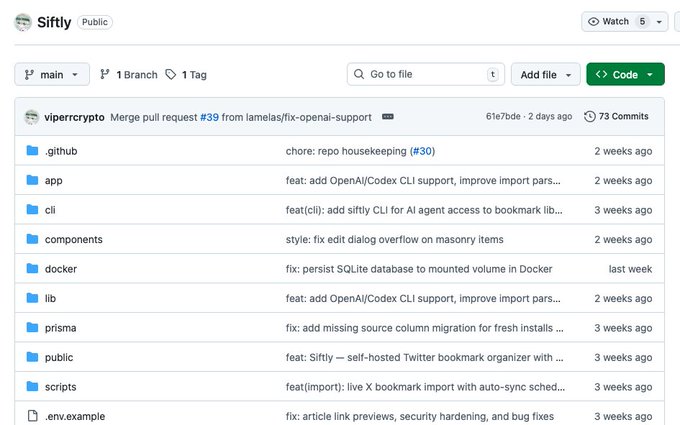
Task: Click the viperrcrypto commit author avatar
Action: click(31, 117)
